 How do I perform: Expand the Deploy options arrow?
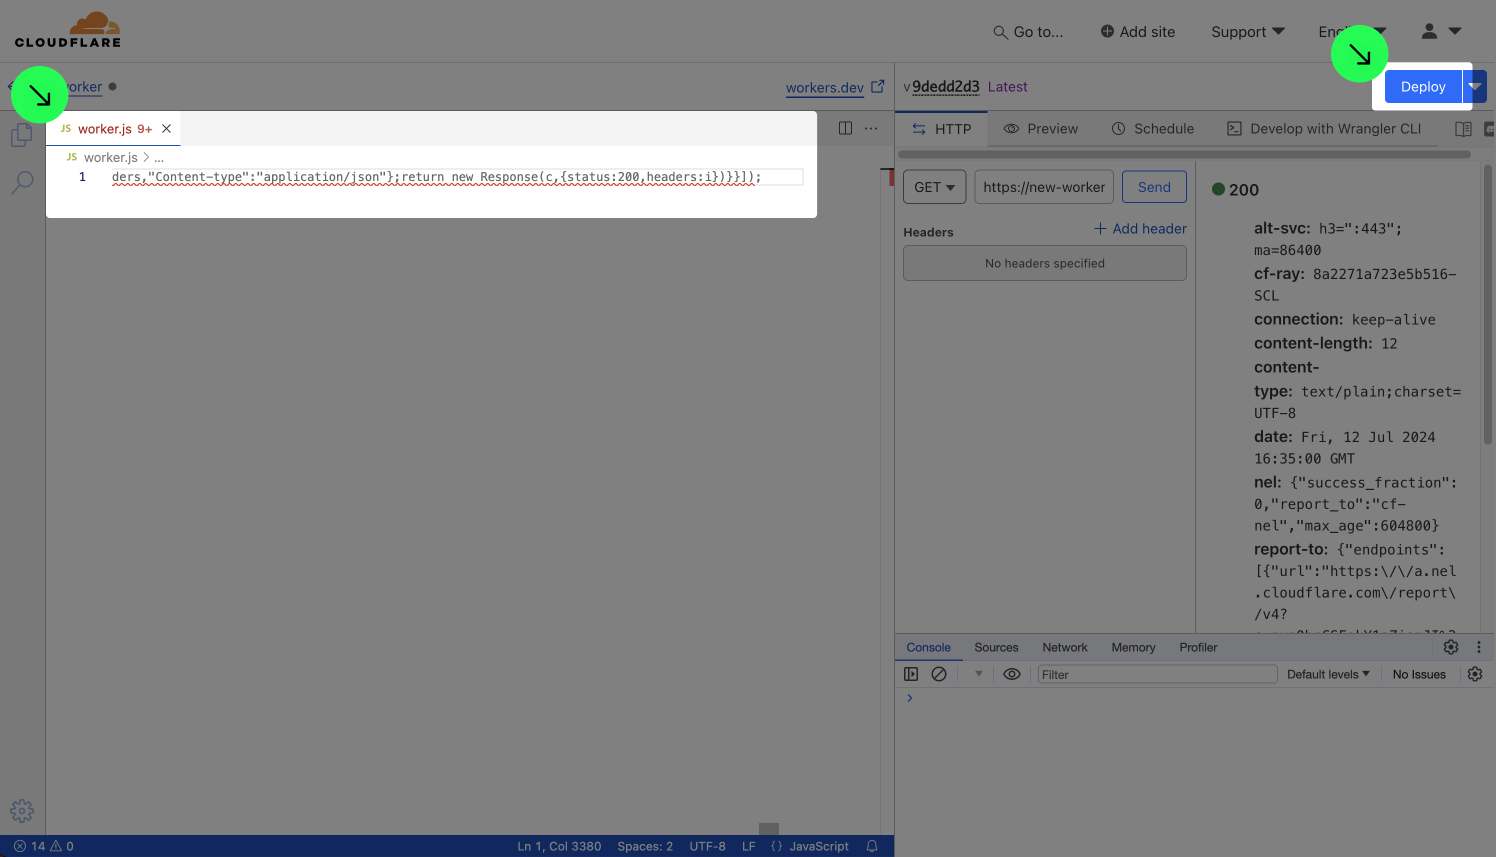[x=1475, y=87]
